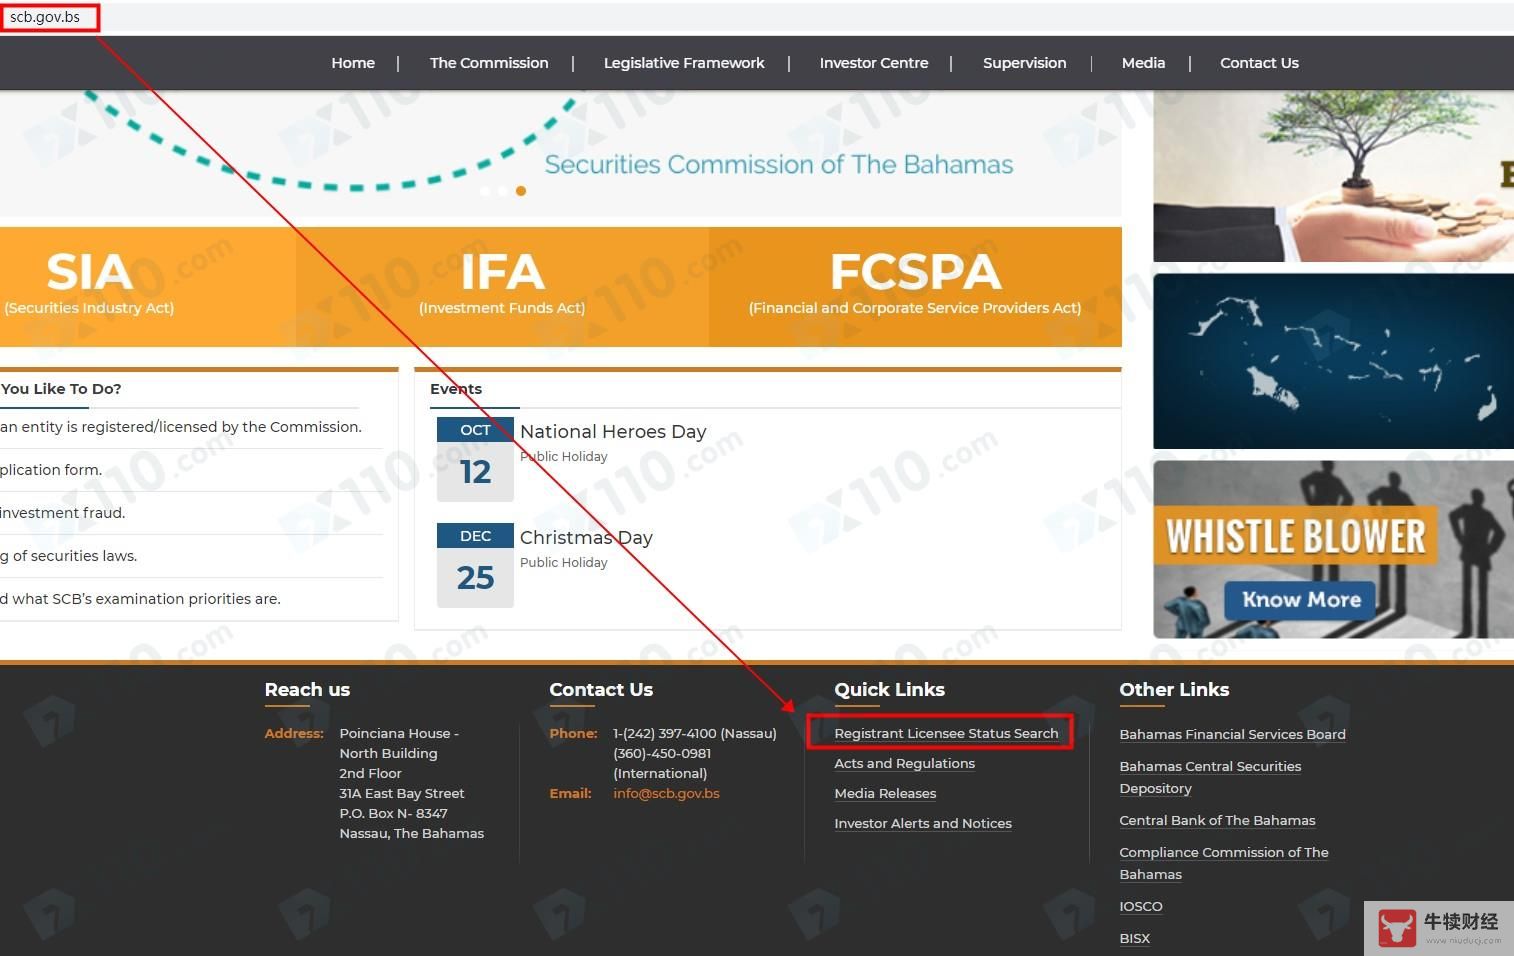
Task: Click the Nassau phone number 397-4100
Action: coord(695,733)
